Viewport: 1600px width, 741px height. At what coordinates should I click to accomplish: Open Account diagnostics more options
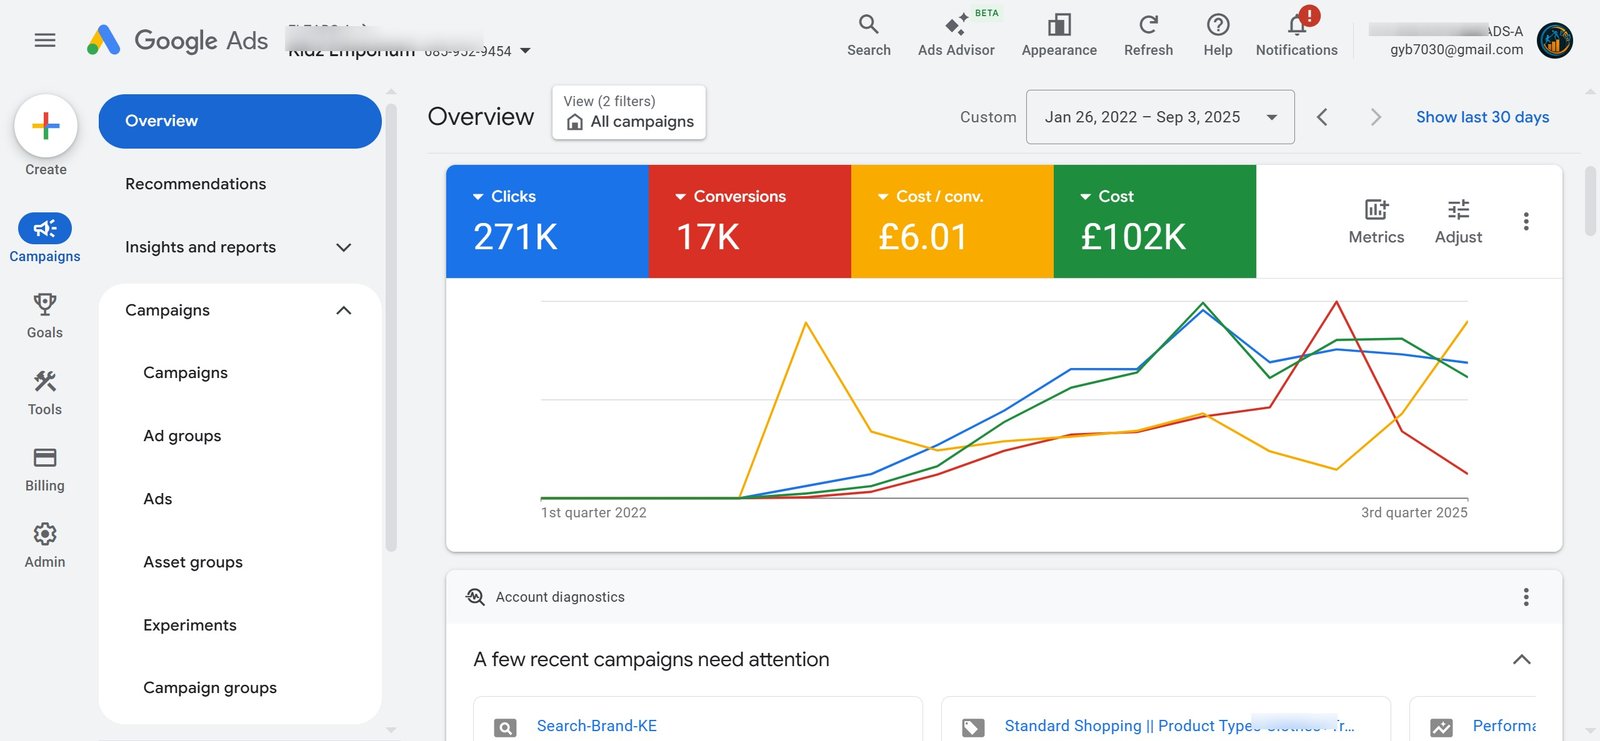point(1526,597)
